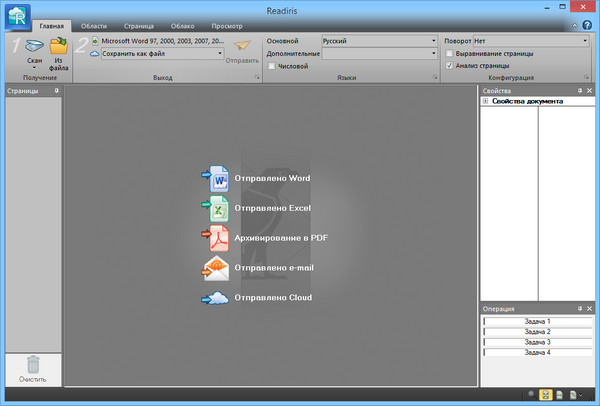This screenshot has width=600, height=406.
Task: Click the Отправлено Word icon
Action: (x=217, y=179)
